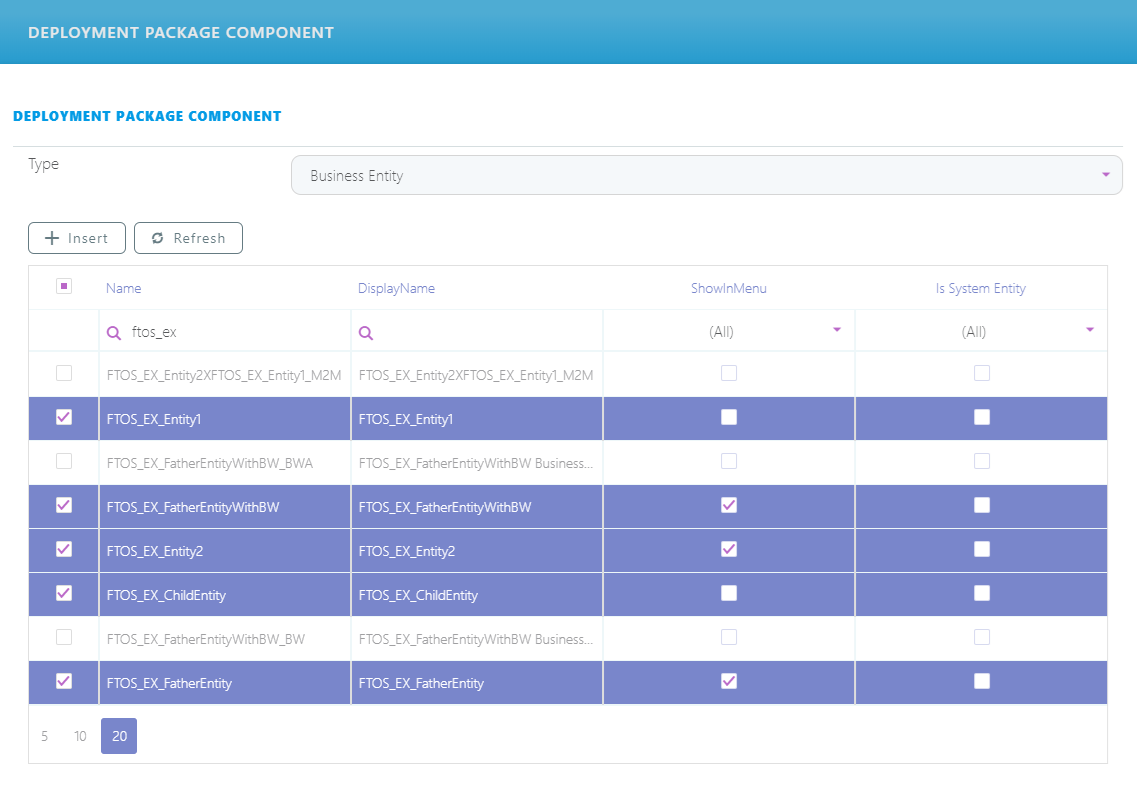Viewport: 1137px width, 794px height.
Task: Open the Type Business Entity dropdown
Action: (x=706, y=175)
